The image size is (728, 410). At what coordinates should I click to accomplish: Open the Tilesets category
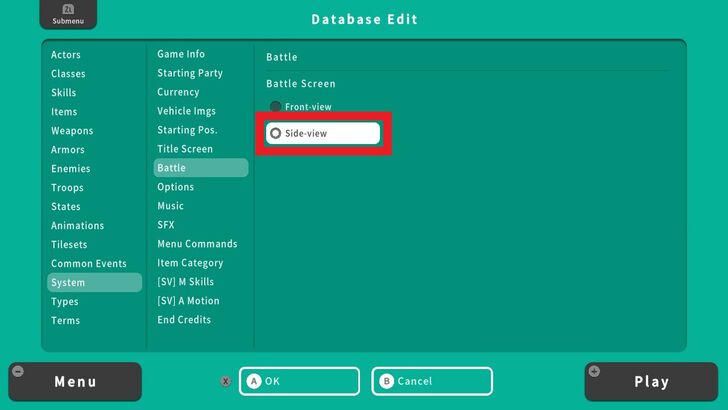(69, 245)
